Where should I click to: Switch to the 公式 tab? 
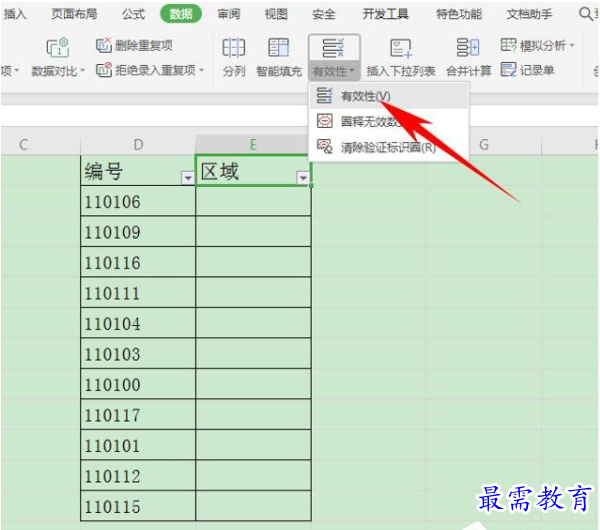point(133,14)
